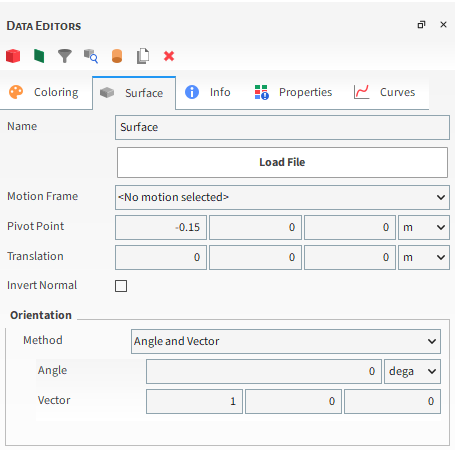The width and height of the screenshot is (455, 450).
Task: Close the Data Editors panel
Action: [x=443, y=25]
